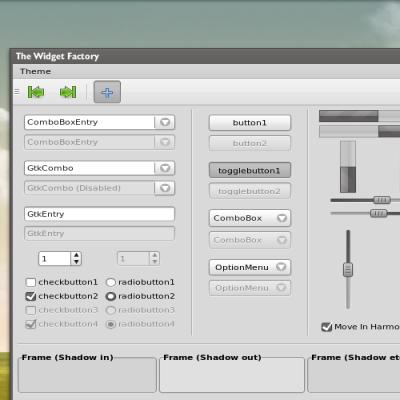
Task: Toggle the blue plus toolbar button
Action: point(107,92)
